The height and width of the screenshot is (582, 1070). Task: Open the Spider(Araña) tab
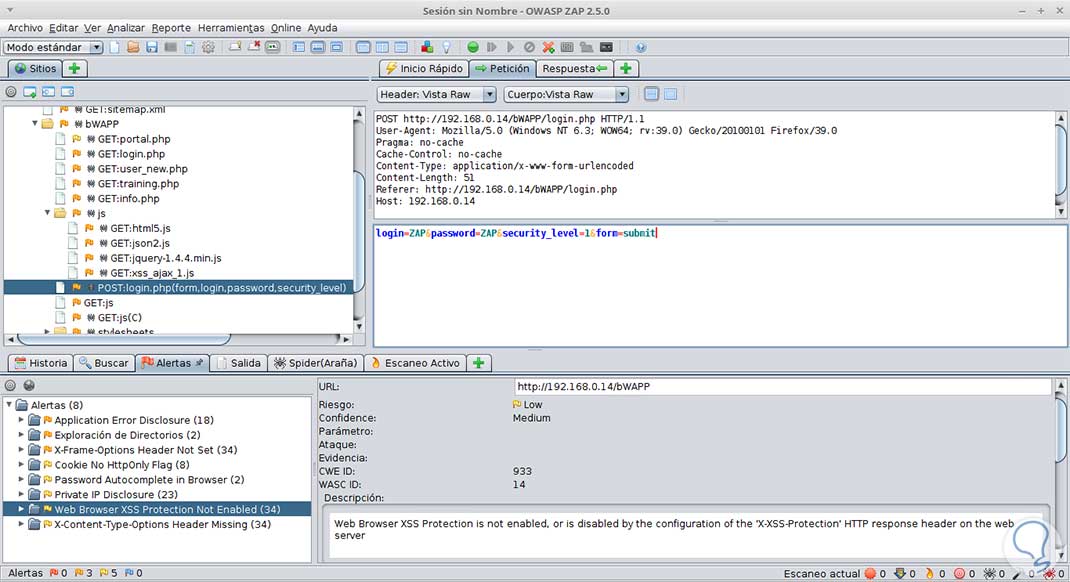click(x=315, y=363)
